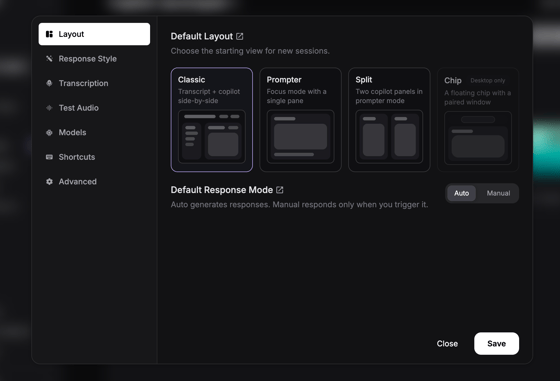Open external link icon beside Default Layout
The height and width of the screenshot is (381, 560).
(240, 36)
